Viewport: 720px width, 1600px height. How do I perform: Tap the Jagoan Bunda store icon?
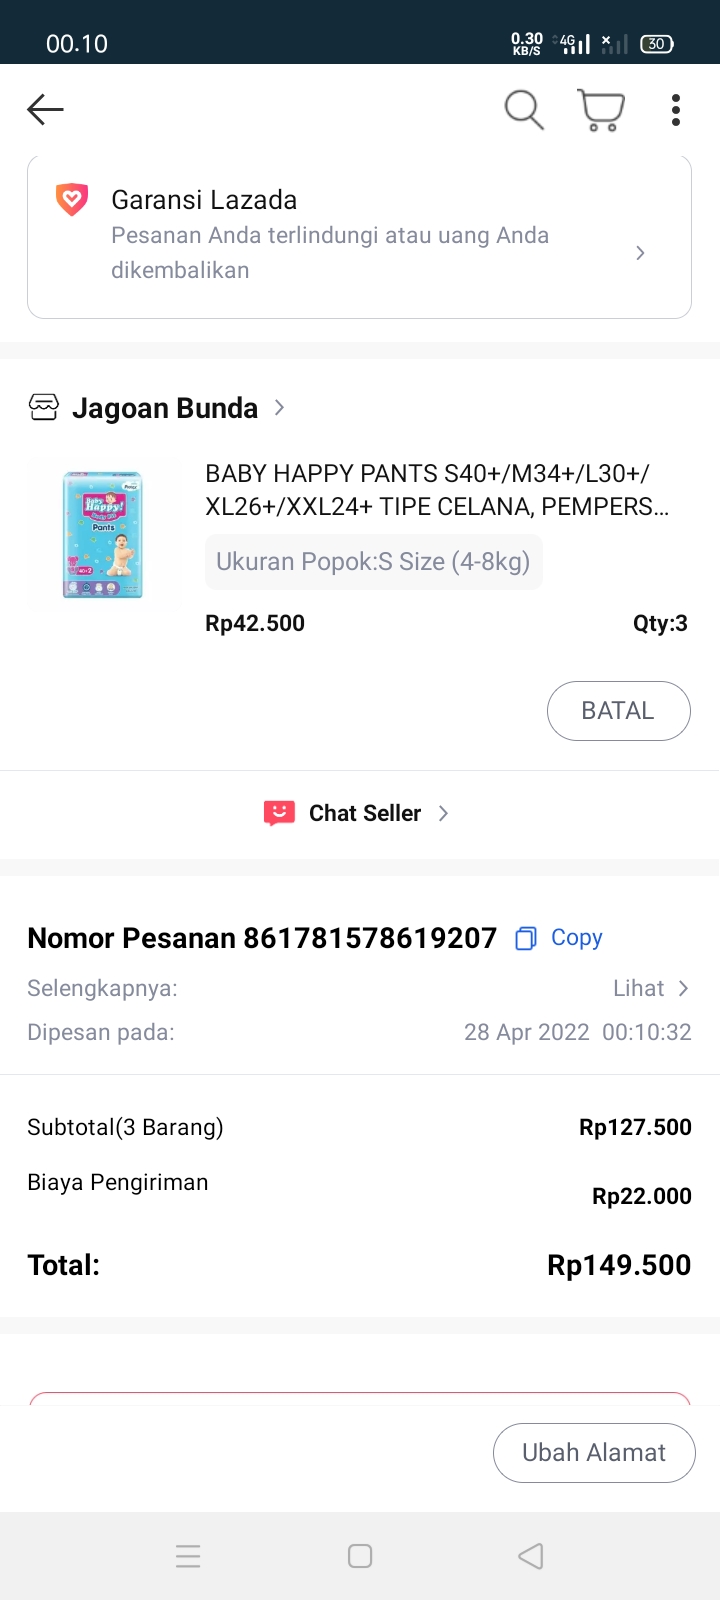[x=44, y=408]
